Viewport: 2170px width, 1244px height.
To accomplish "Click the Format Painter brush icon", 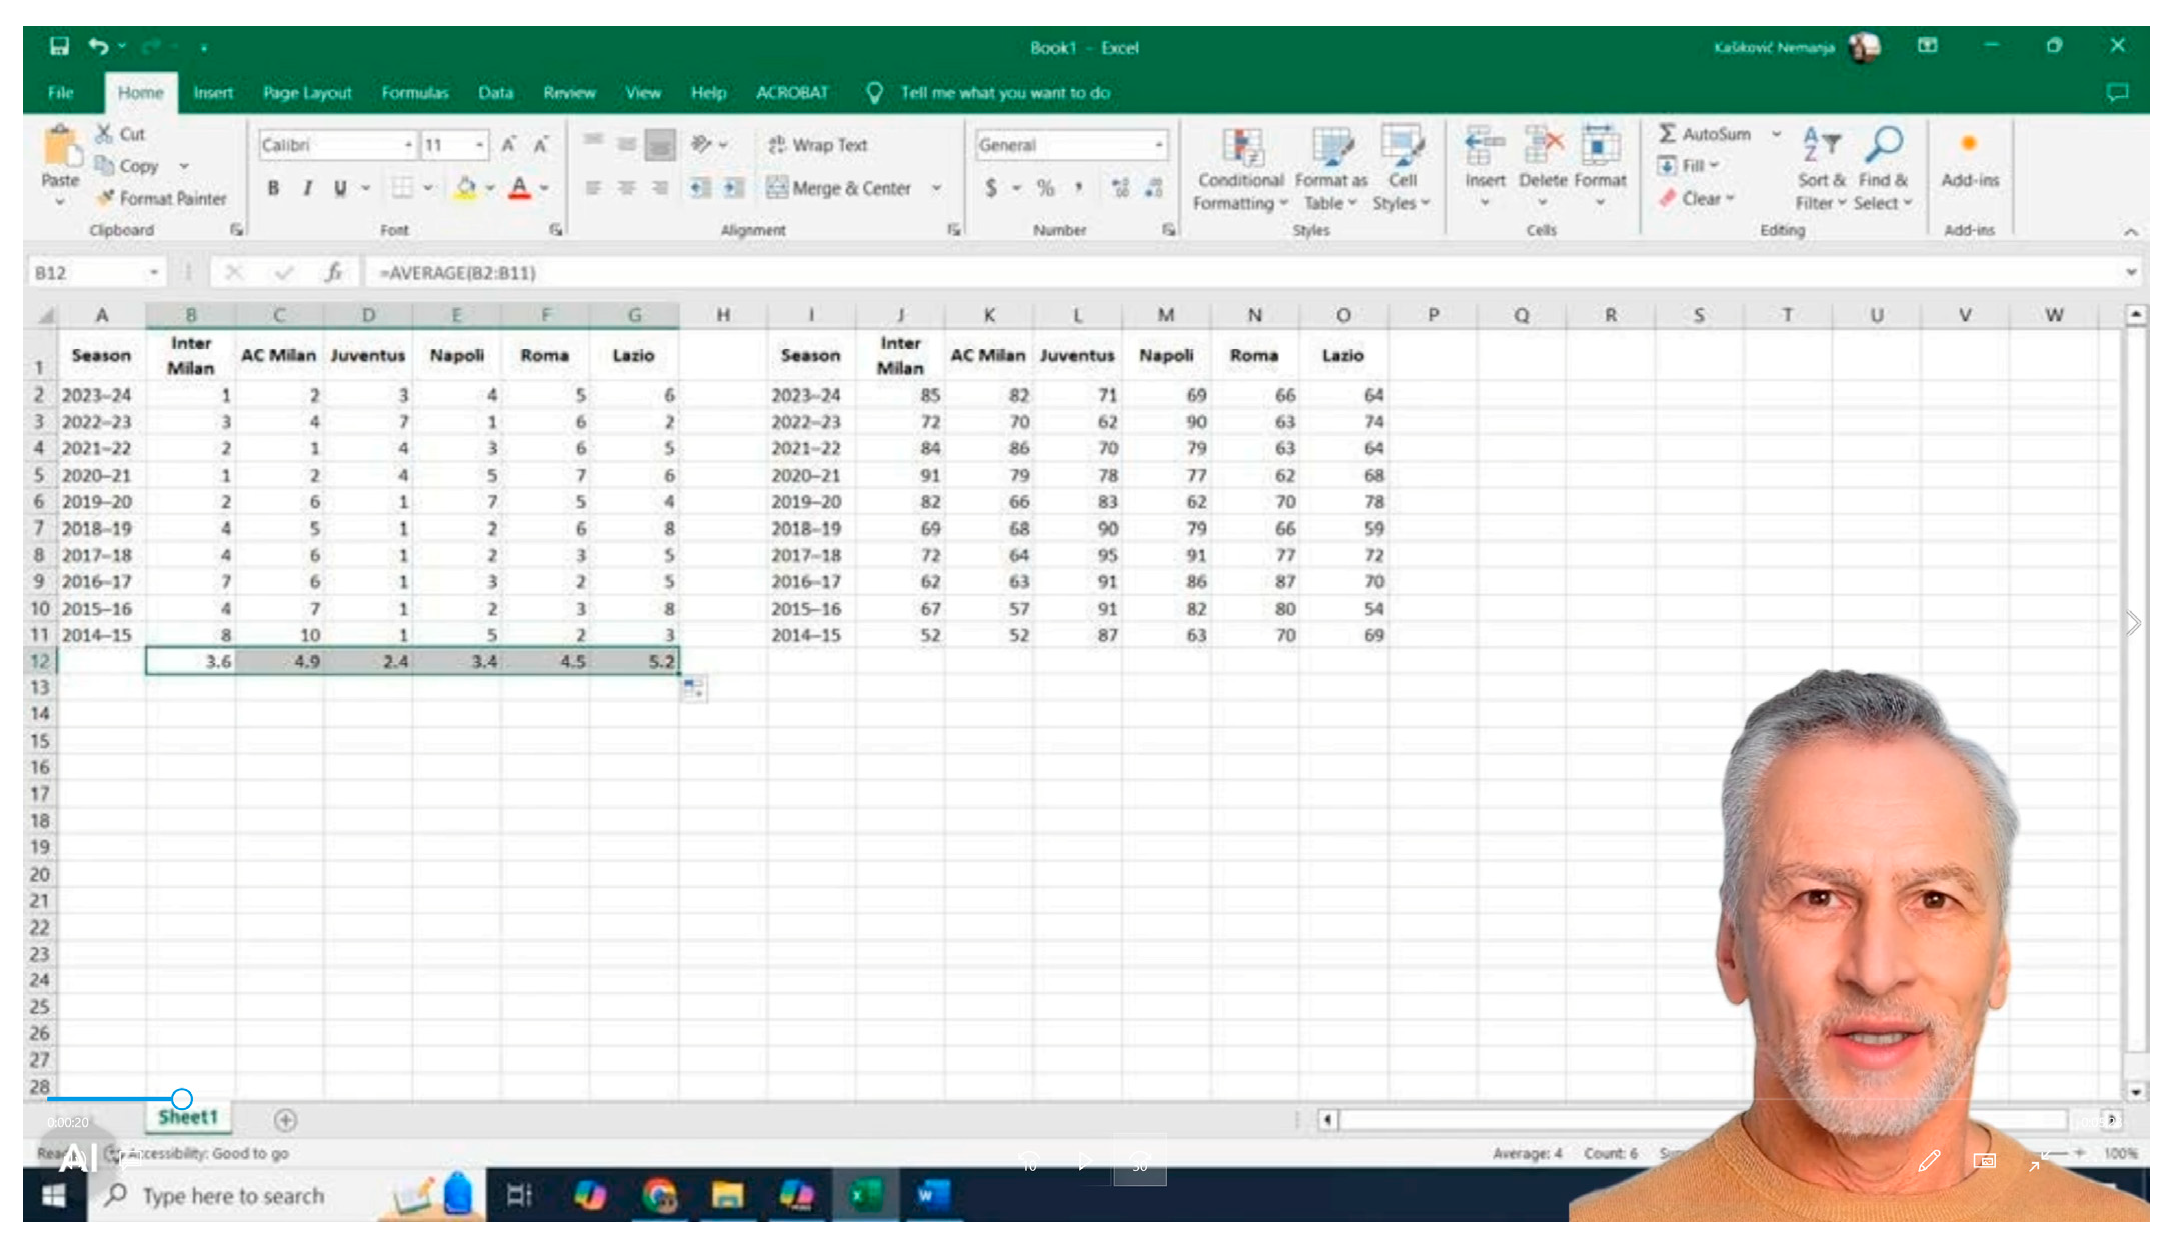I will coord(104,198).
